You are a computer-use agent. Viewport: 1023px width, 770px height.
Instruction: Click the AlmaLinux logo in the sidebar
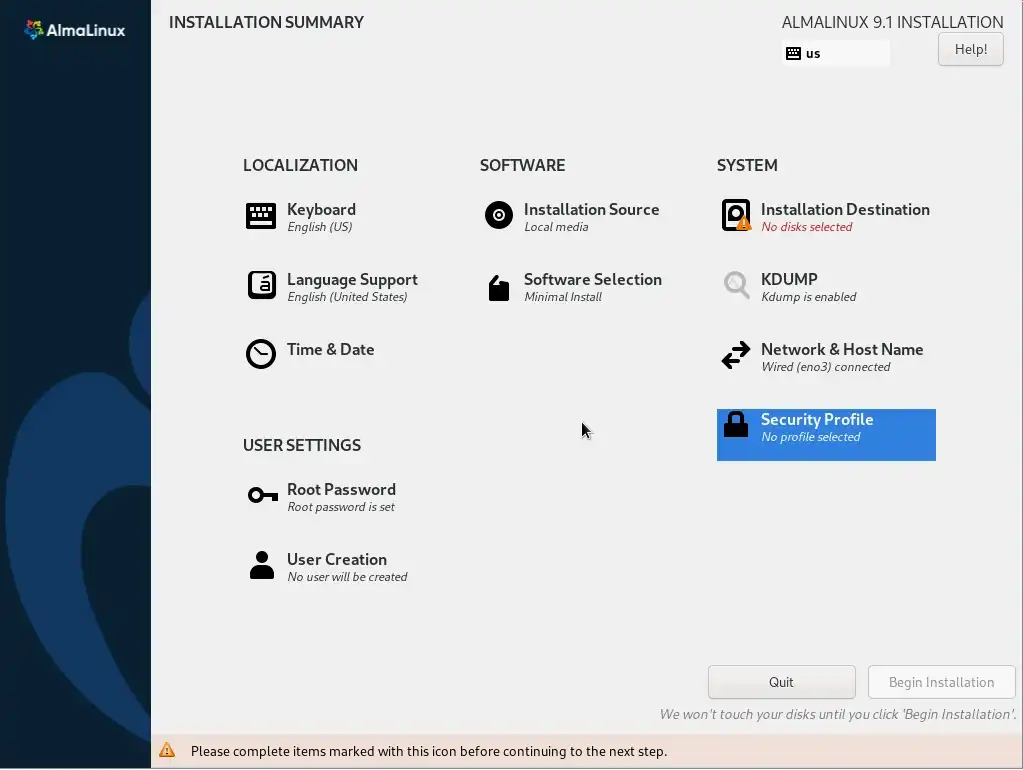click(x=74, y=30)
